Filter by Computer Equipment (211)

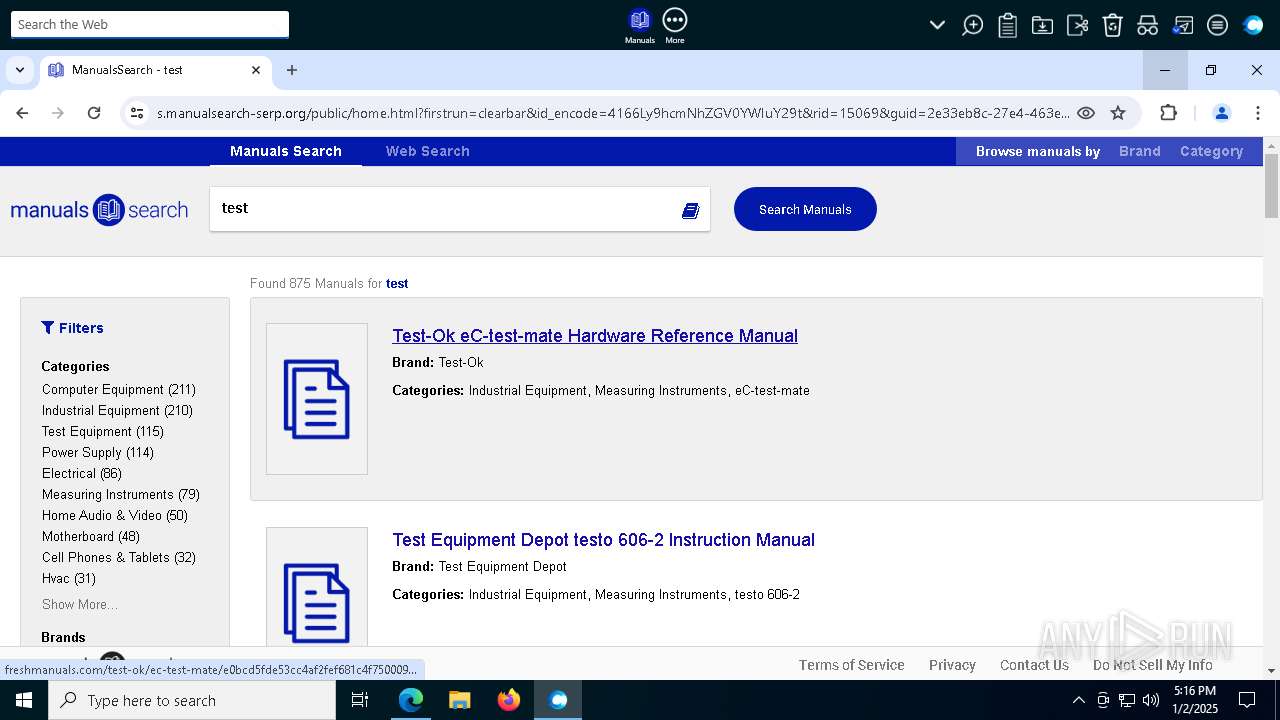[x=119, y=389]
